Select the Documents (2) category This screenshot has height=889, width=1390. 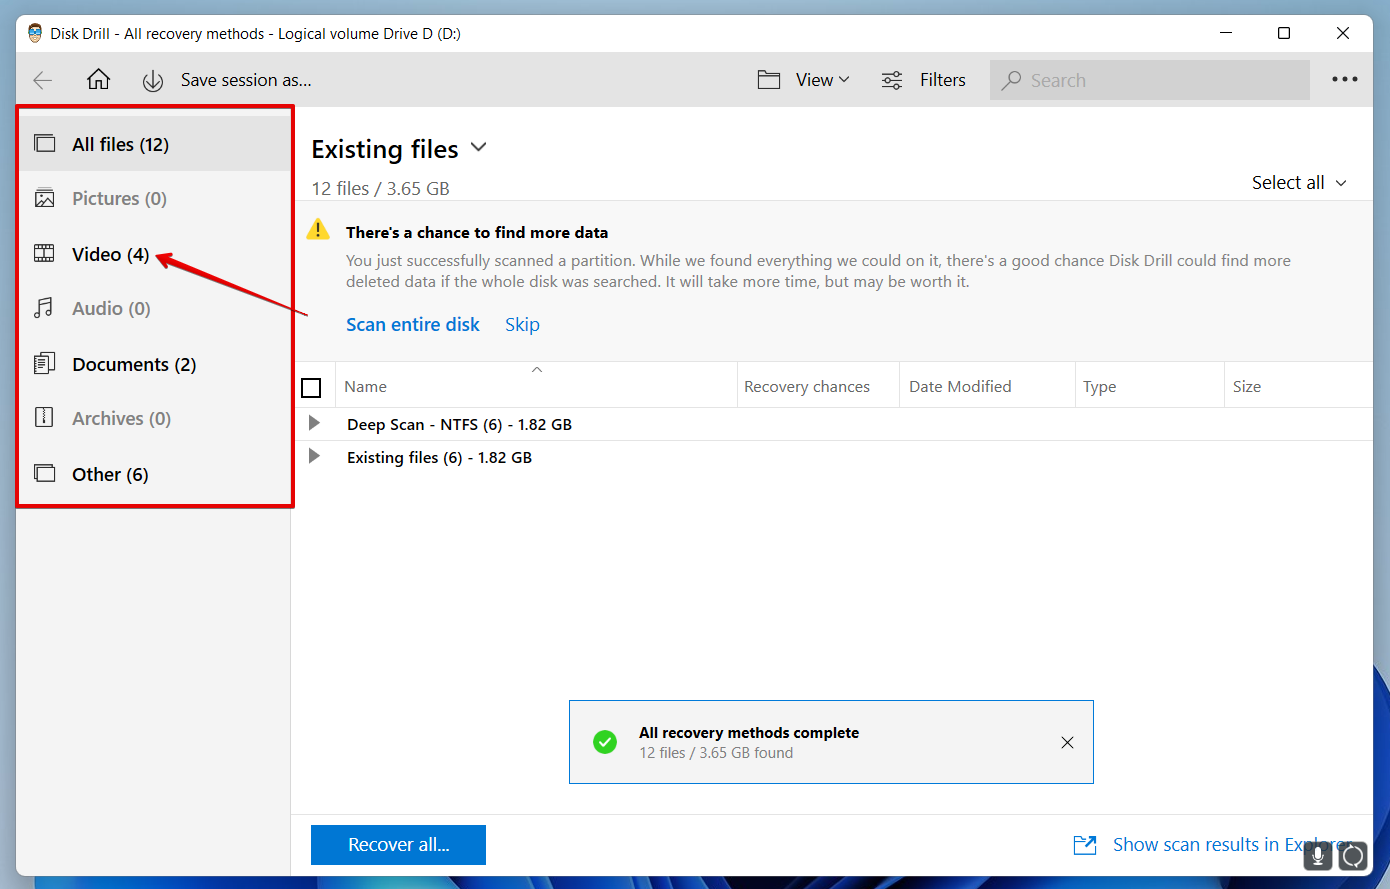point(155,364)
